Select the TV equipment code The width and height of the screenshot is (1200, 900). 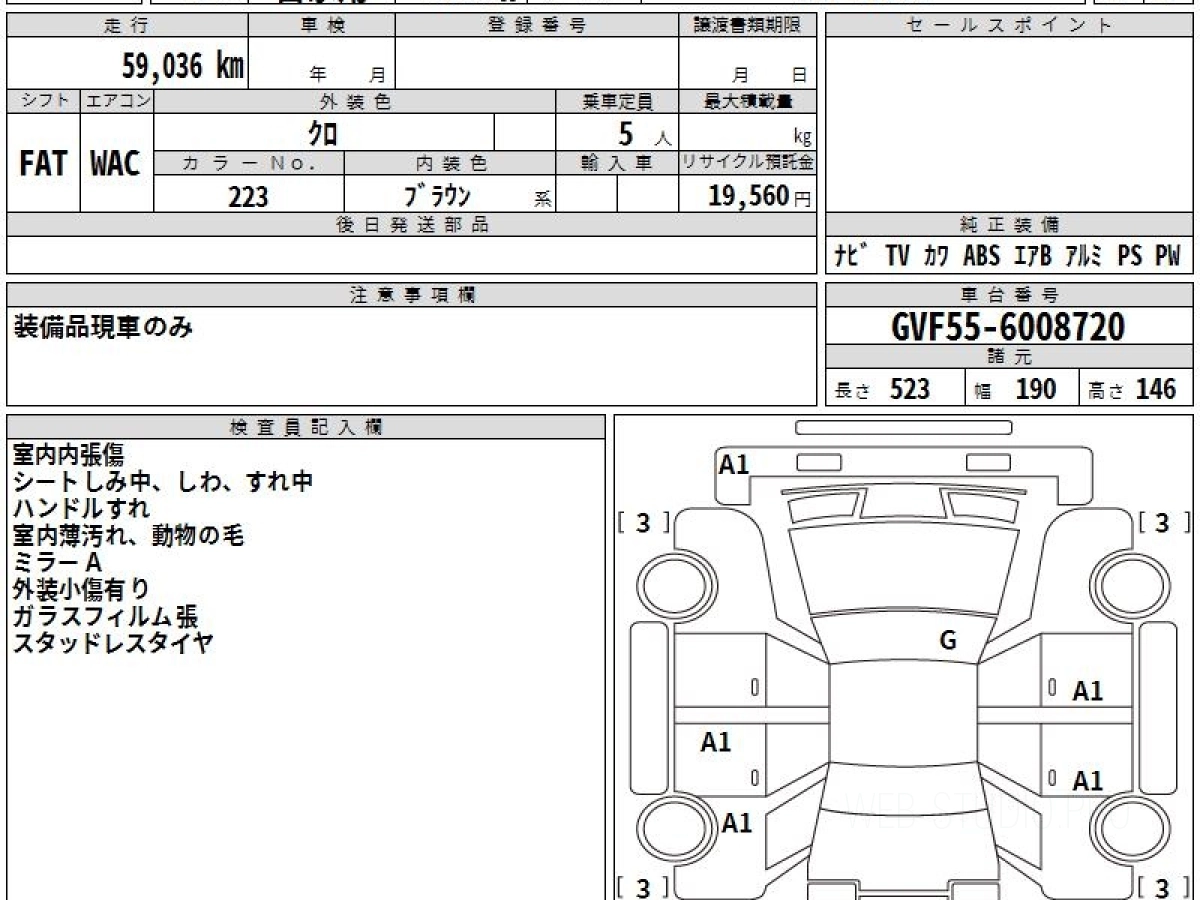click(x=897, y=257)
